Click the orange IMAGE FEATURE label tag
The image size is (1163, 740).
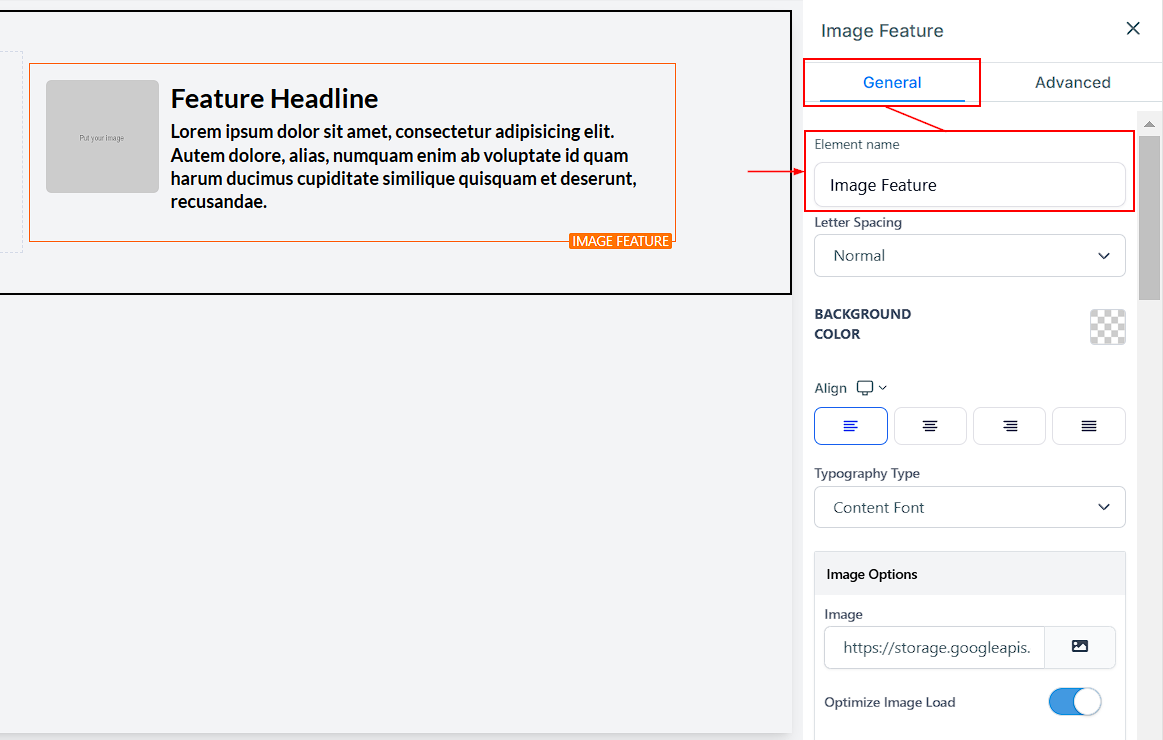(620, 241)
